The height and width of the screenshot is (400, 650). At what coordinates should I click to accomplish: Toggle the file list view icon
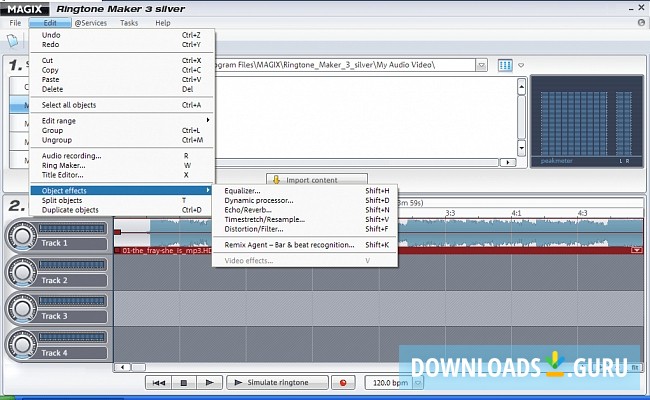505,65
